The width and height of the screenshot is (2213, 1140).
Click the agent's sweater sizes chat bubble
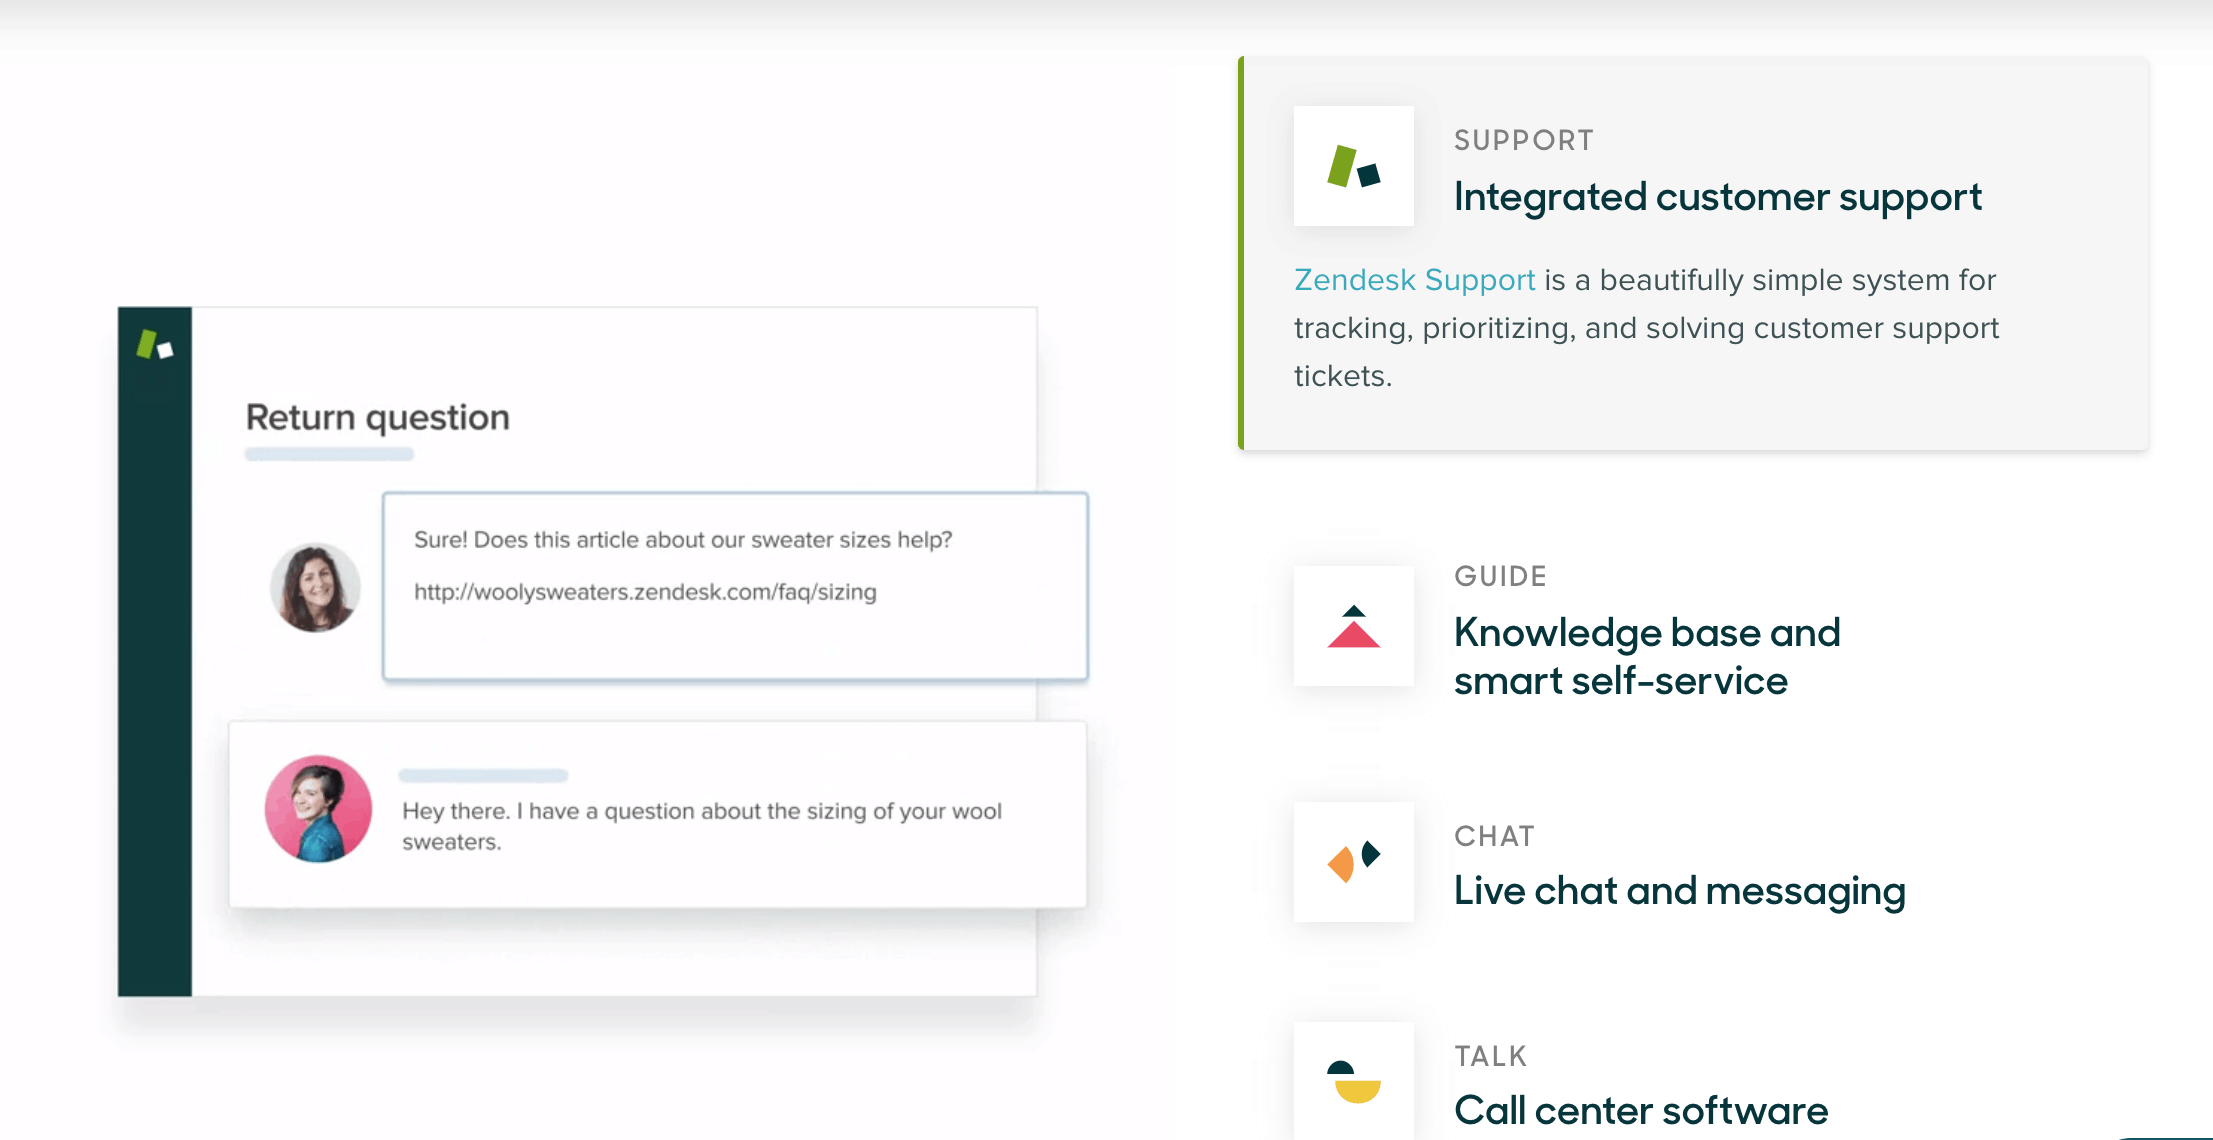[x=734, y=585]
